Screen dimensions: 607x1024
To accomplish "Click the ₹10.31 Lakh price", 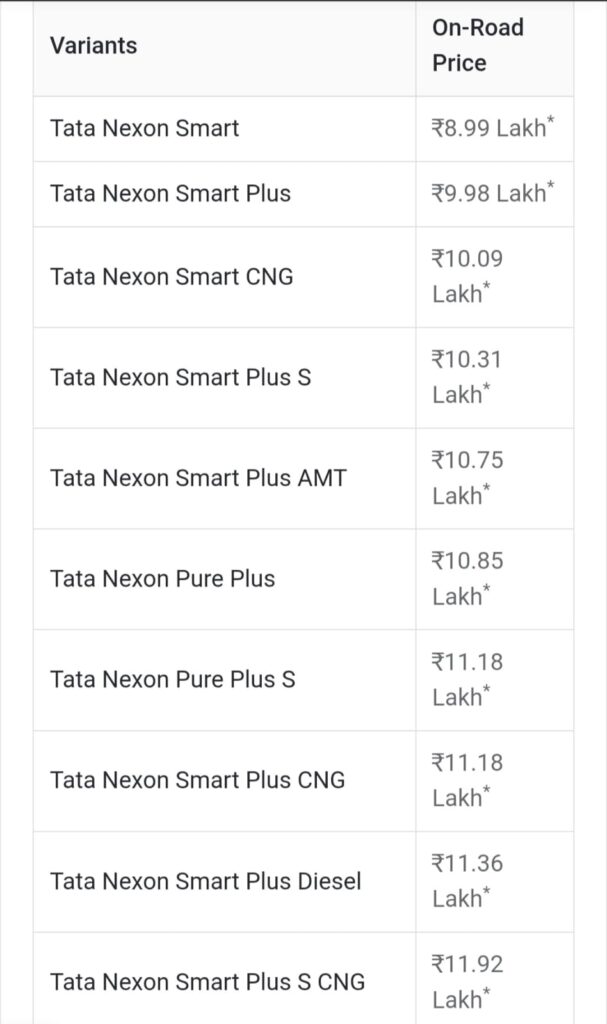I will coord(468,378).
